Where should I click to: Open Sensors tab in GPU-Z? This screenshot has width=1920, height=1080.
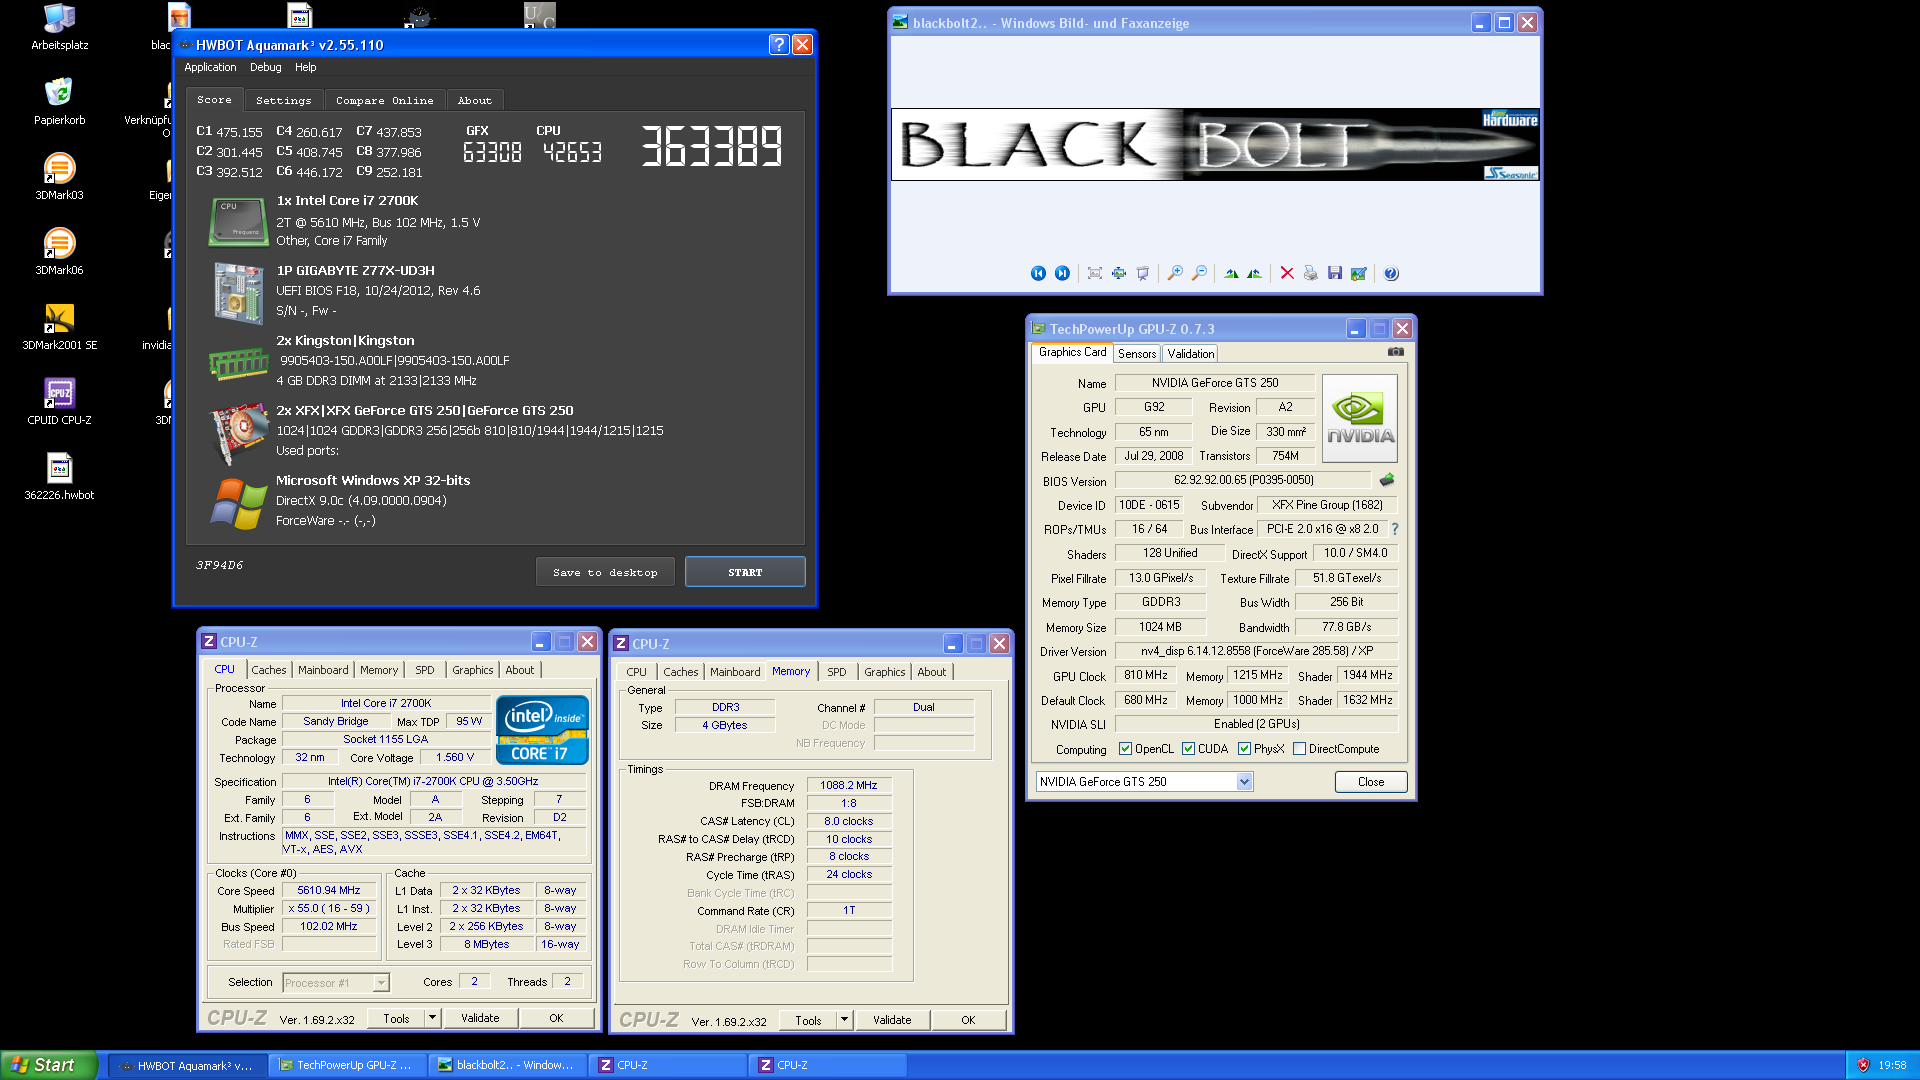1137,353
